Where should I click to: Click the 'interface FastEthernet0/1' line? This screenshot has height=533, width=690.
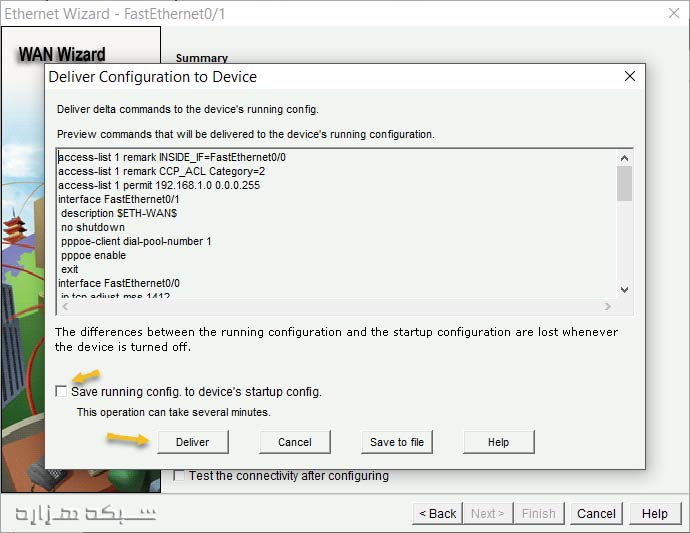tap(119, 199)
